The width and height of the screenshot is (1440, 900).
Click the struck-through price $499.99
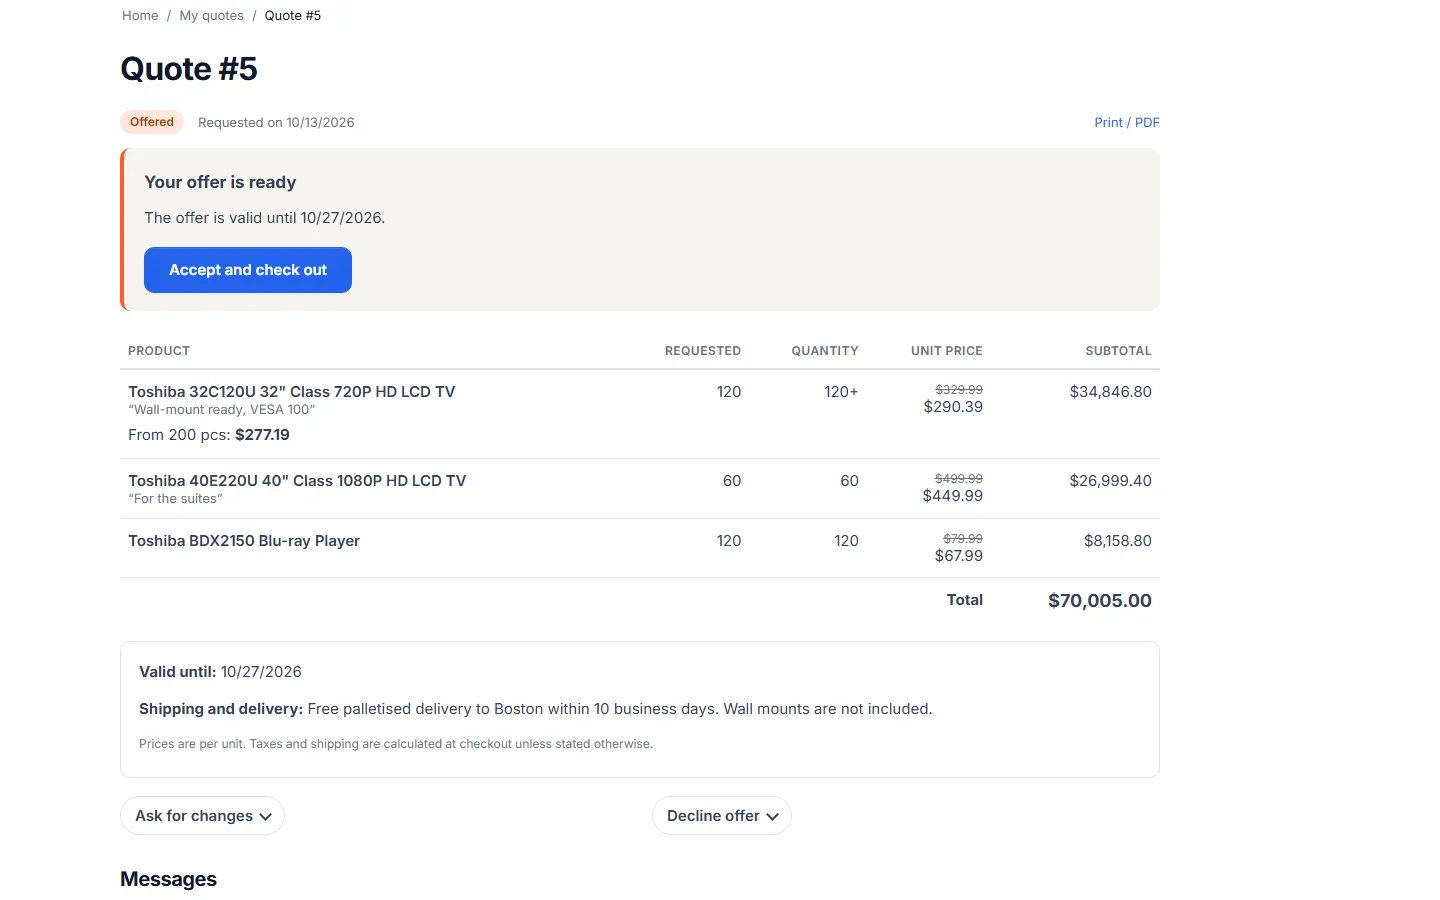(x=959, y=478)
